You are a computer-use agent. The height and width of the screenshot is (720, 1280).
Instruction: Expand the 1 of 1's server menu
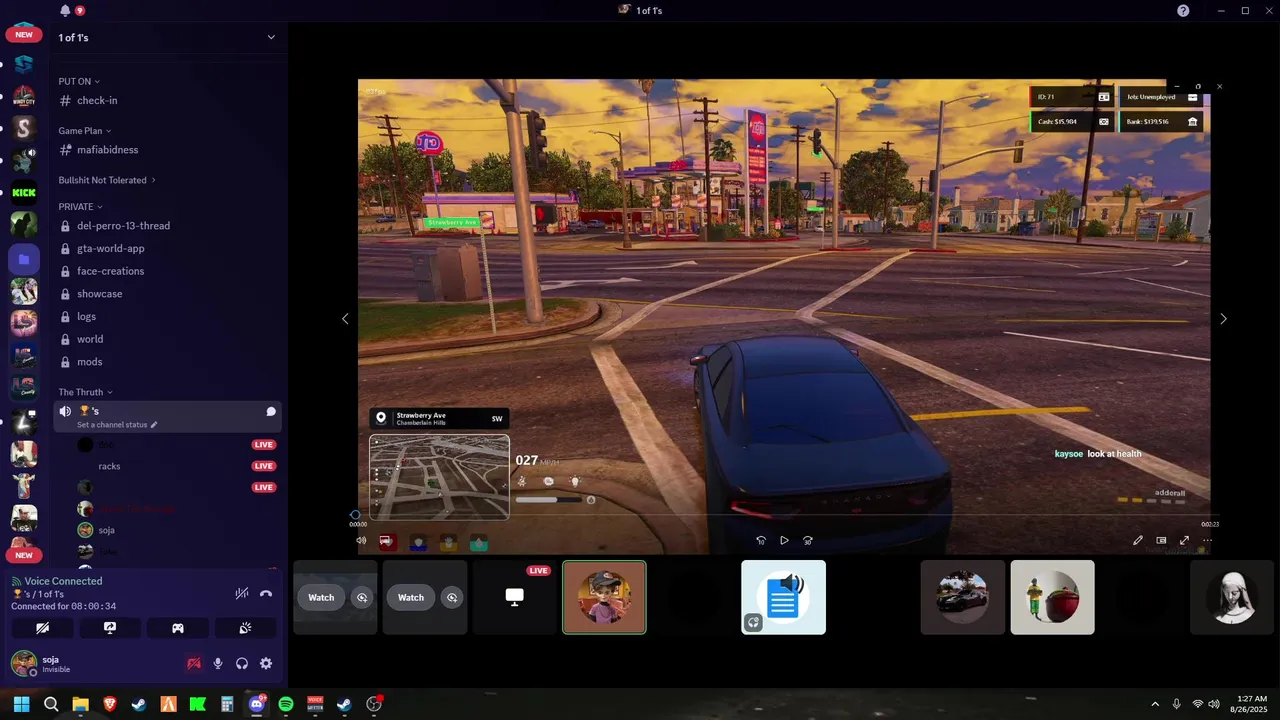point(271,37)
